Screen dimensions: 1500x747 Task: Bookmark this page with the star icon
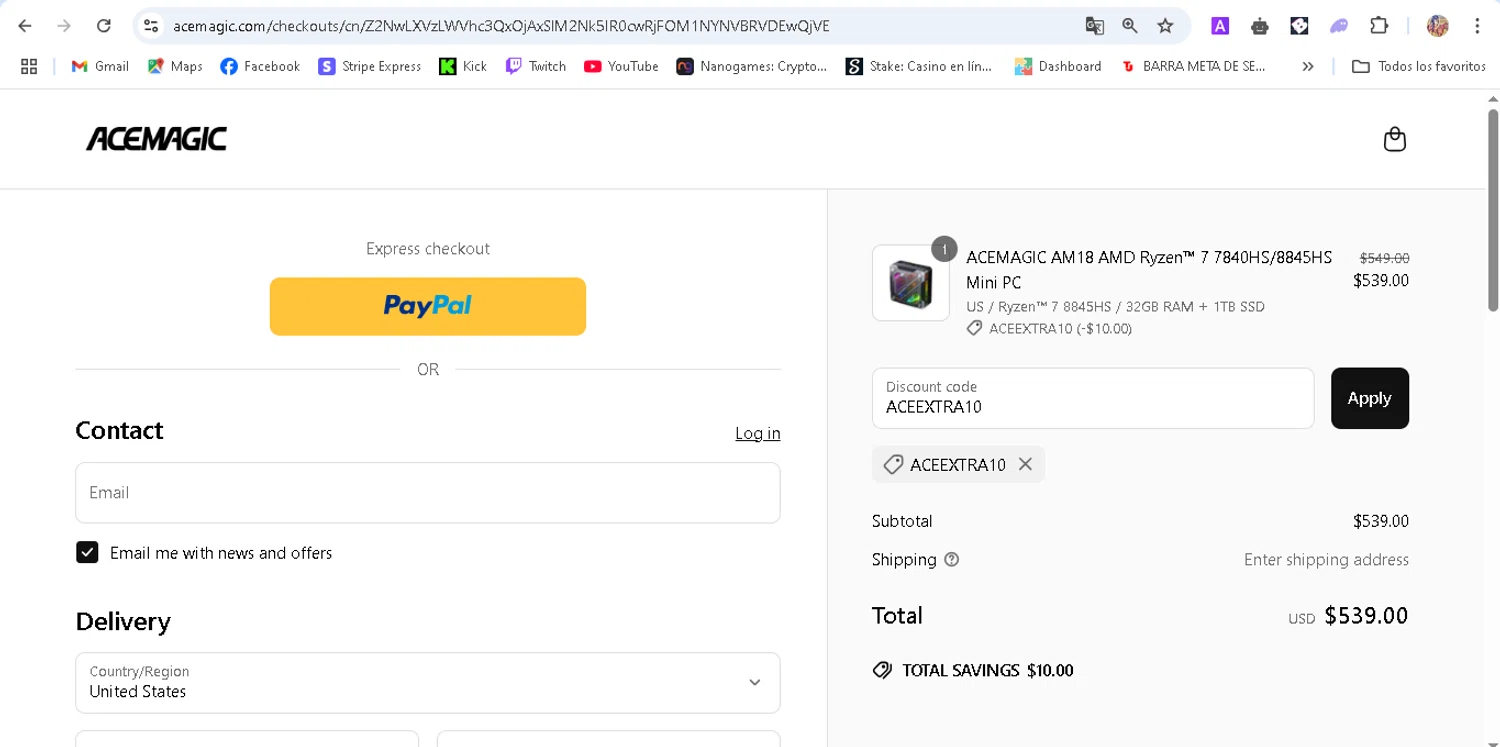tap(1165, 26)
